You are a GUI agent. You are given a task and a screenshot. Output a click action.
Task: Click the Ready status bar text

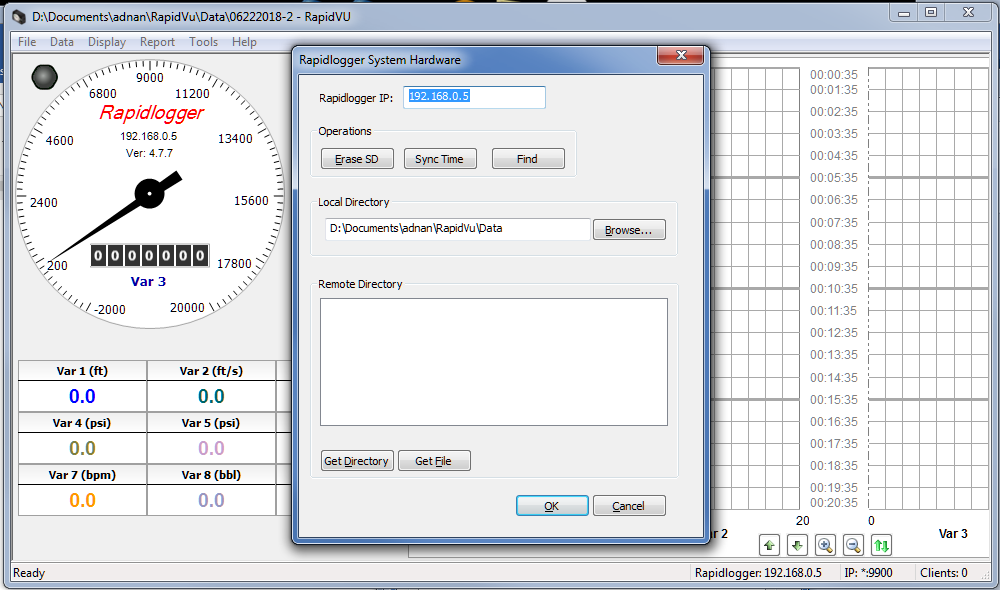(29, 573)
